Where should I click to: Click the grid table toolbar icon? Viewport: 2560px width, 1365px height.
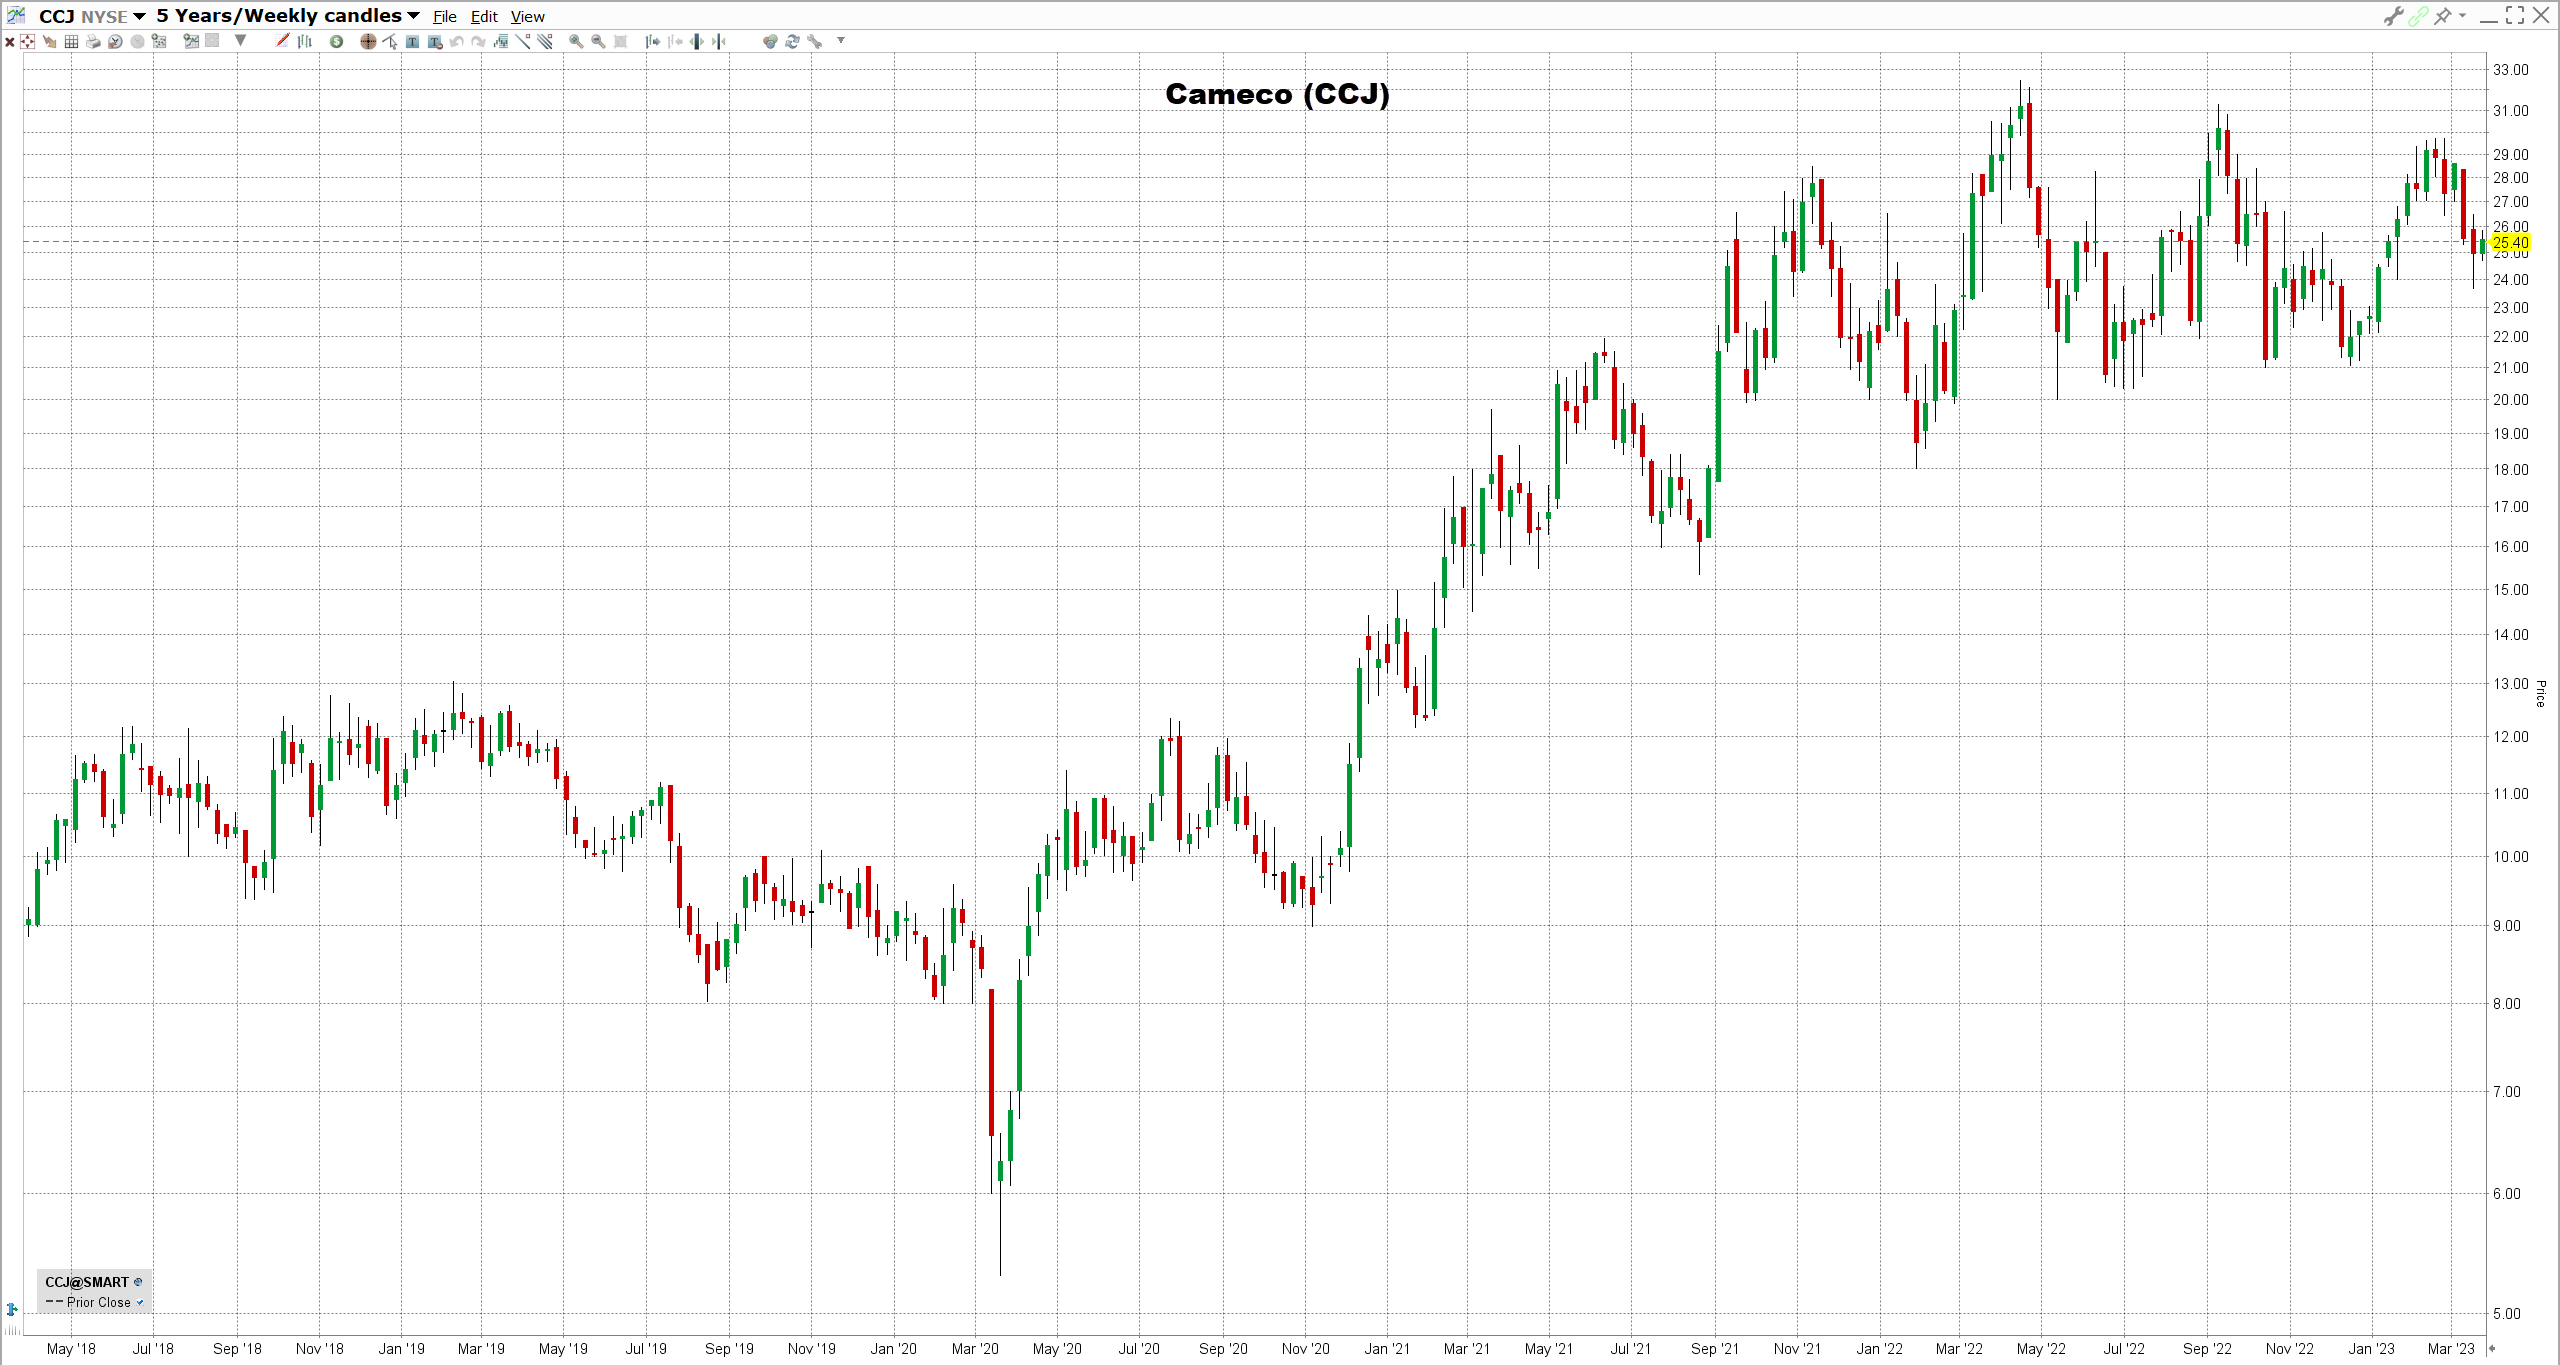[71, 41]
